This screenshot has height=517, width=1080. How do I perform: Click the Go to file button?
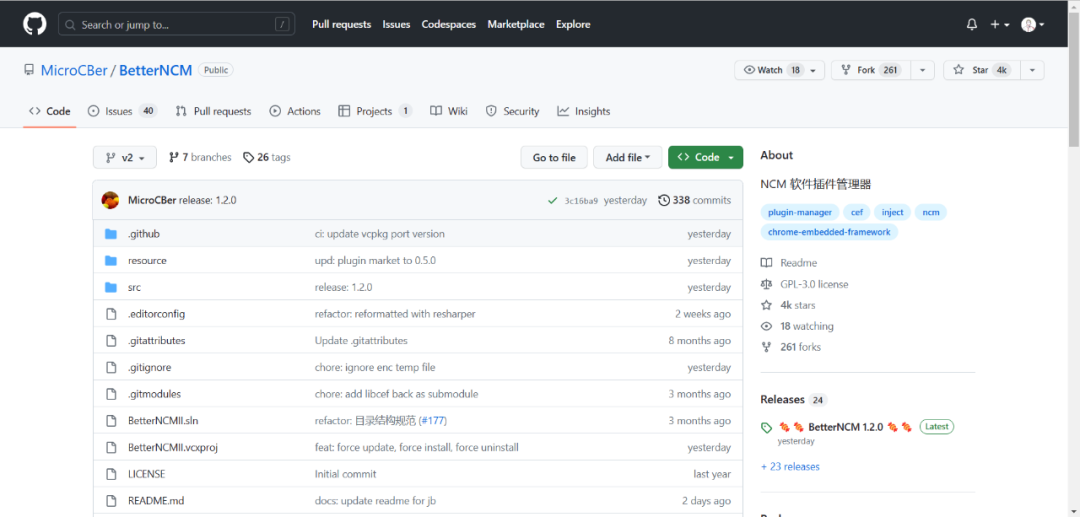553,157
